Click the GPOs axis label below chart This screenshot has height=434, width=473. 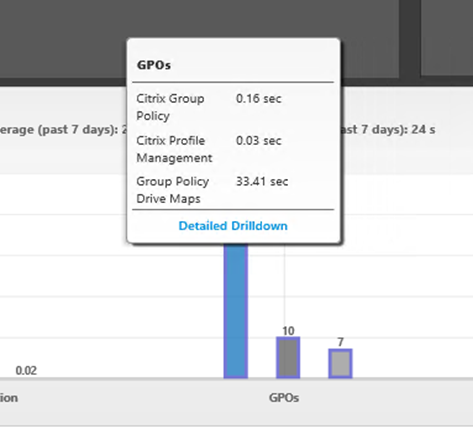(284, 398)
